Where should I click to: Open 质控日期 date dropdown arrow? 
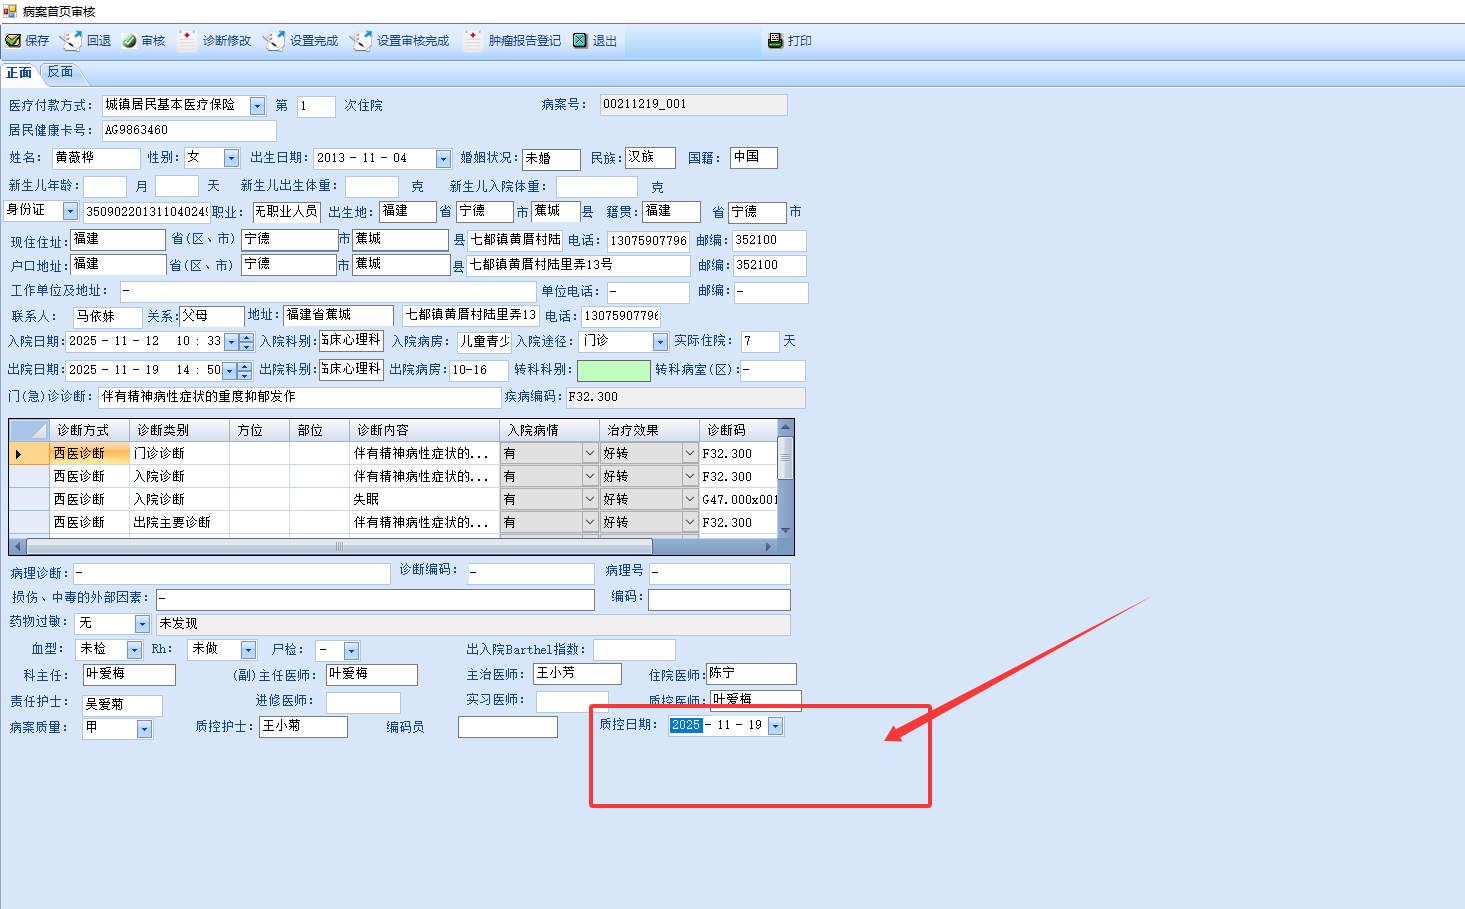pyautogui.click(x=775, y=726)
